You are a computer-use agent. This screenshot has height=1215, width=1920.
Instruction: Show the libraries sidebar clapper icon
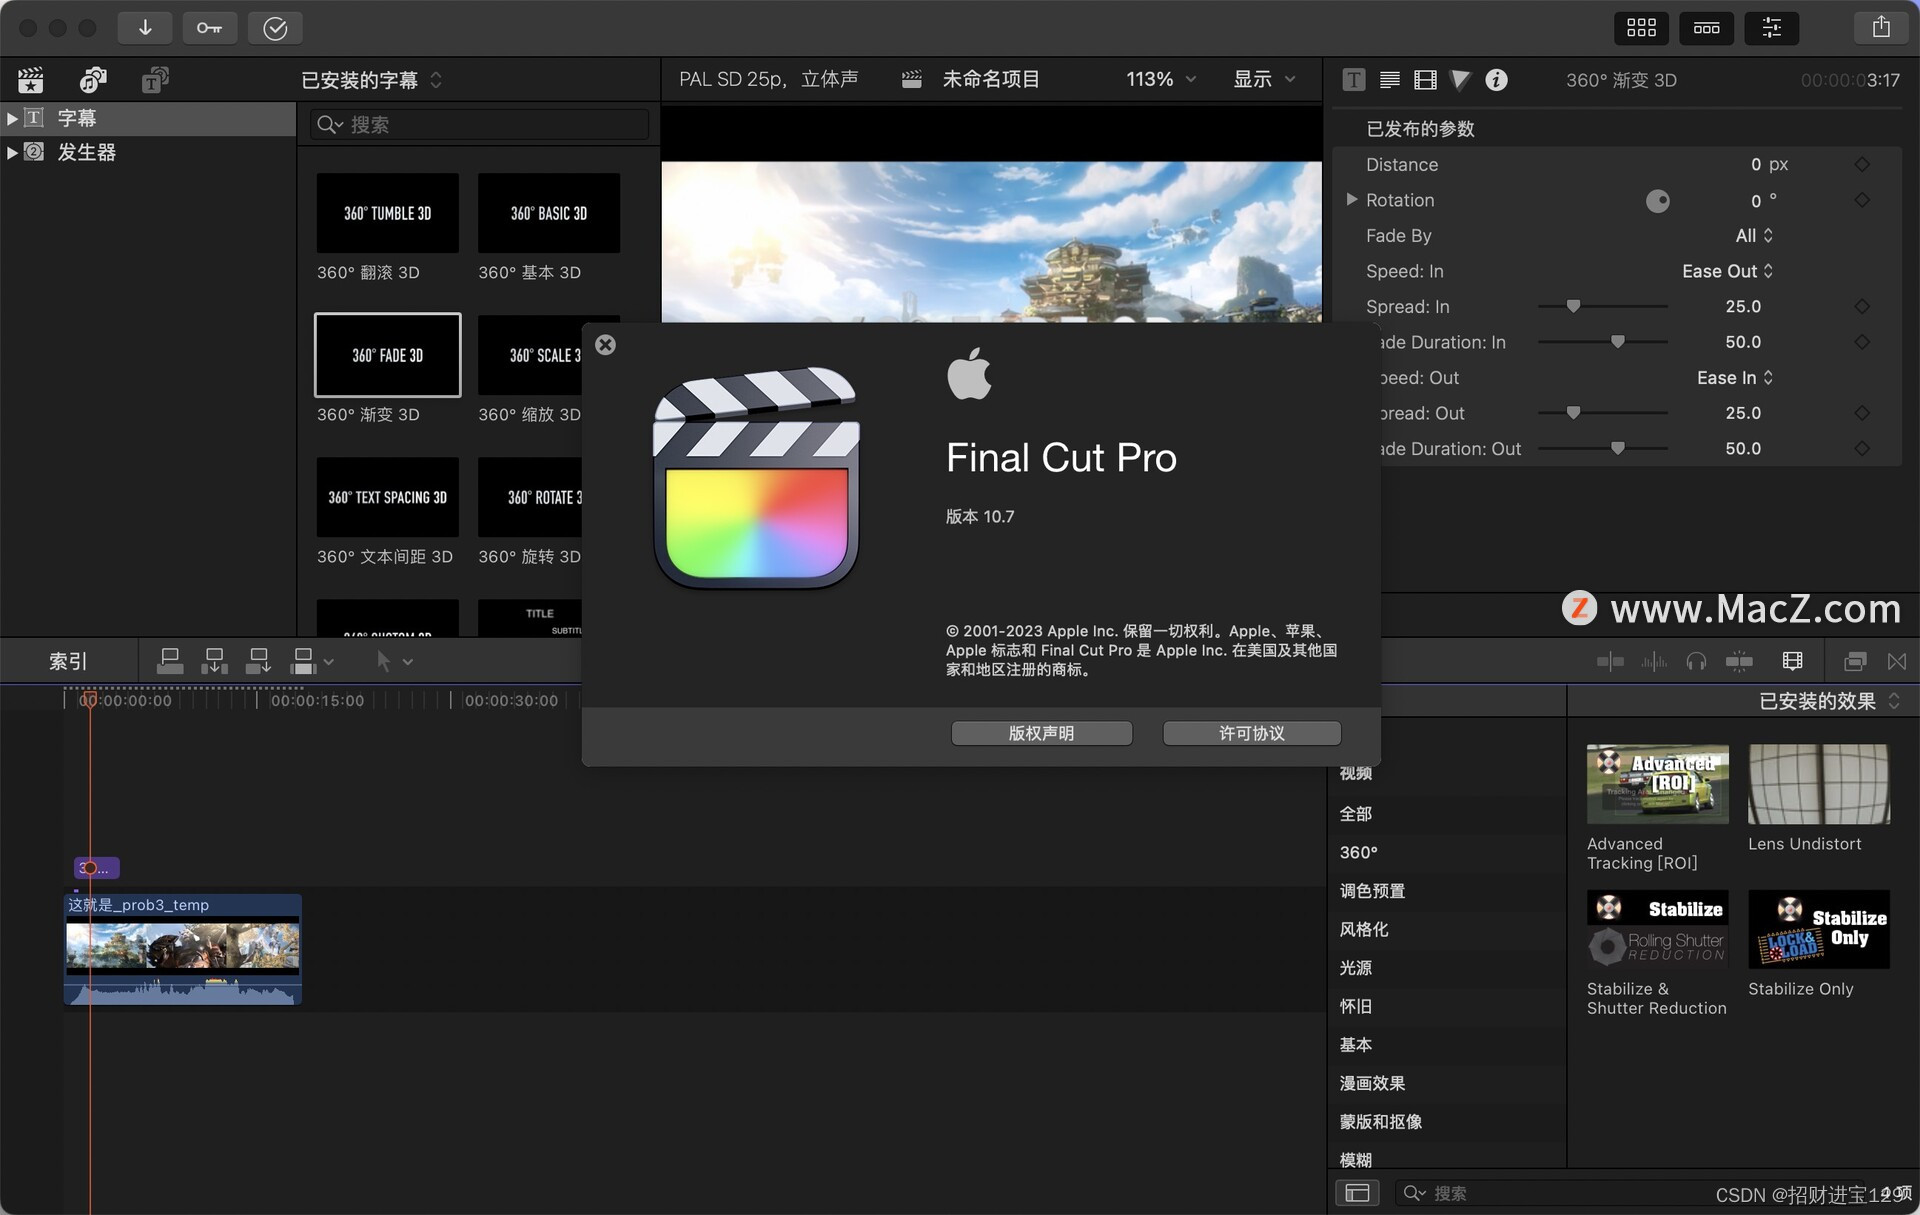click(31, 80)
